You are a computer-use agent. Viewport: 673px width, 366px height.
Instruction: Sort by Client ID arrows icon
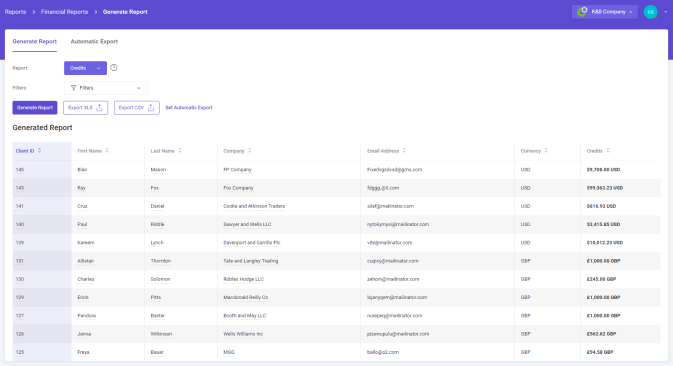pyautogui.click(x=39, y=151)
